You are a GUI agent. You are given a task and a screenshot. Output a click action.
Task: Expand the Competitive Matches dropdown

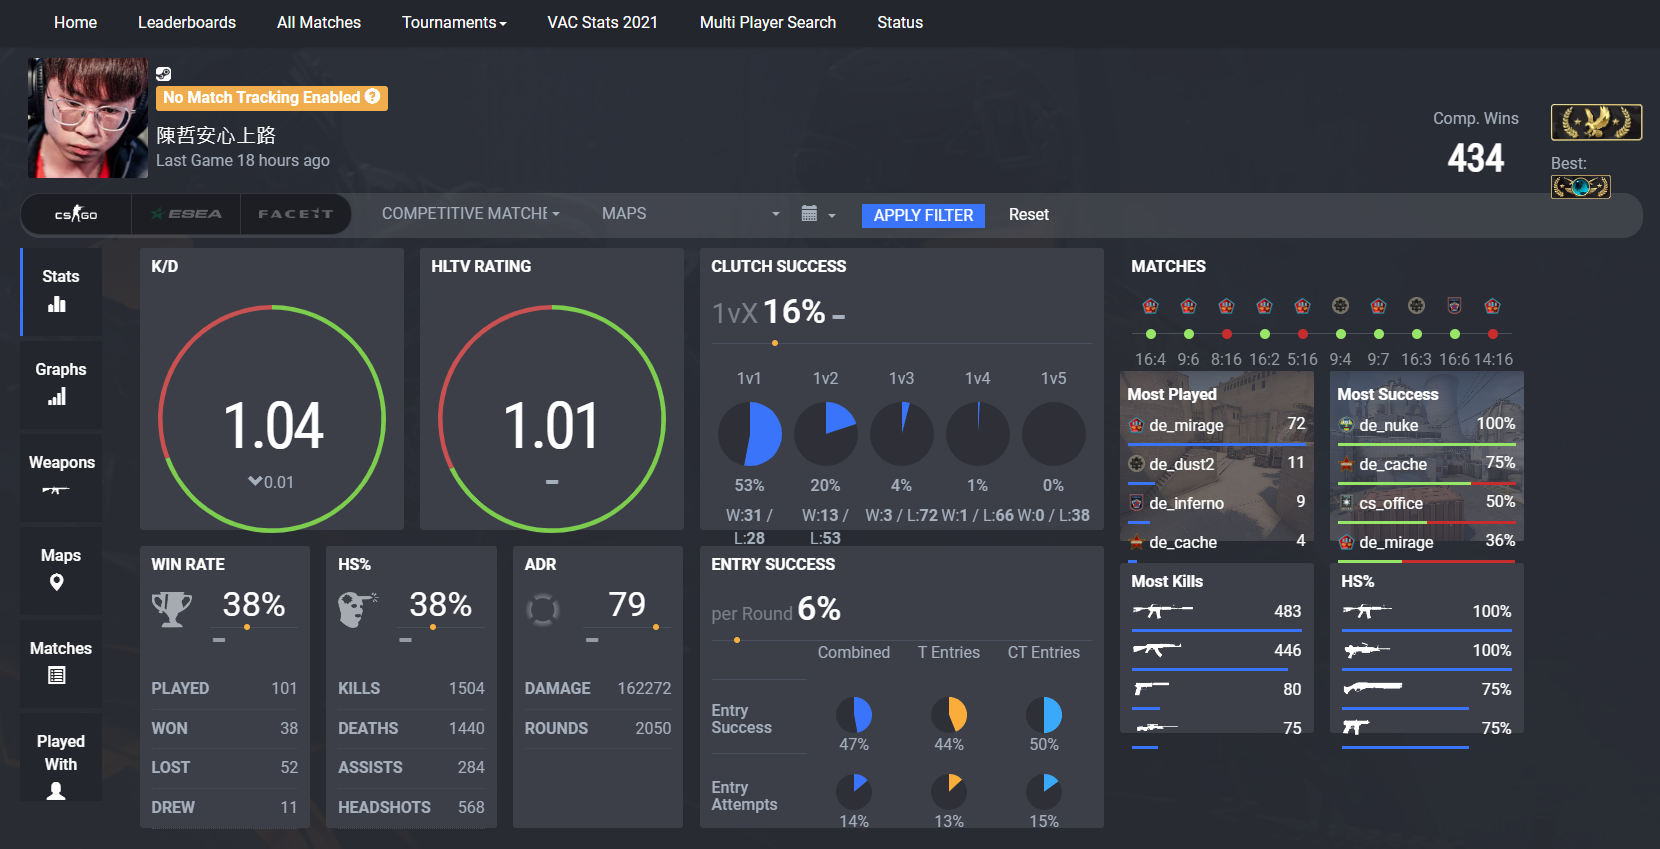(x=471, y=214)
